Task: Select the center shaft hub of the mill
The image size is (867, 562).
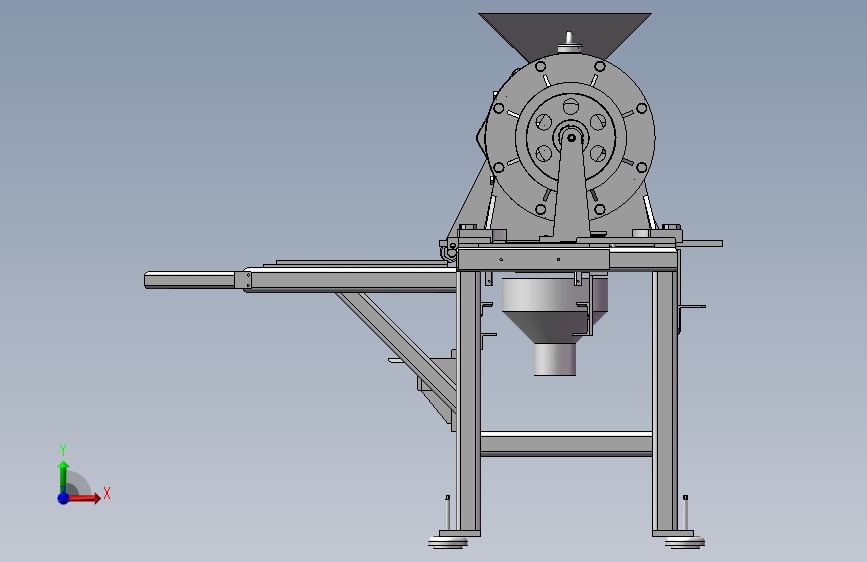Action: click(x=571, y=137)
